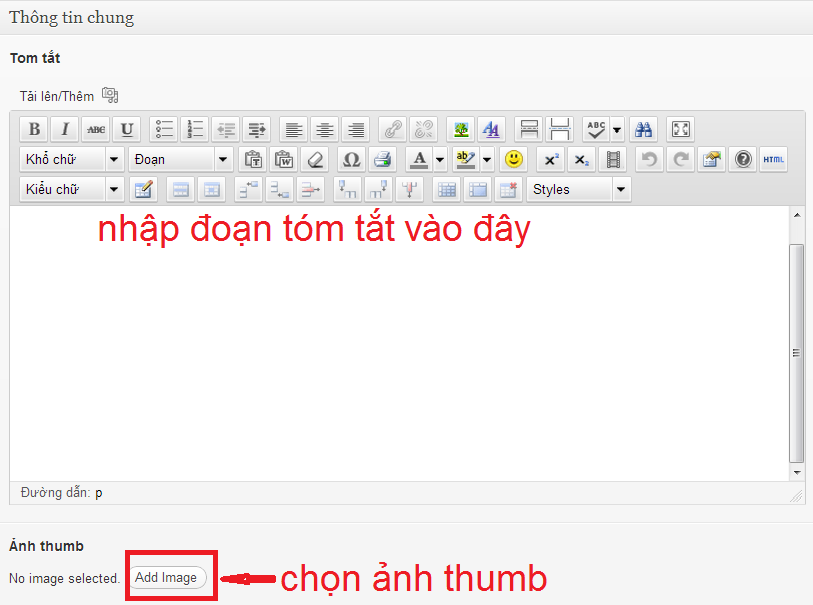Insert a bulleted unordered list
This screenshot has height=605, width=813.
click(164, 129)
